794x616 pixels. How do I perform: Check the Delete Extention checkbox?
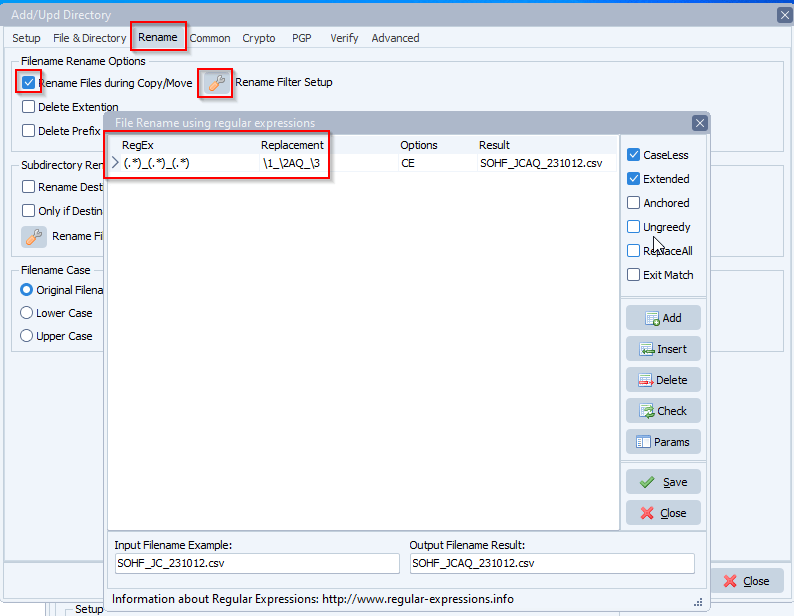coord(28,107)
